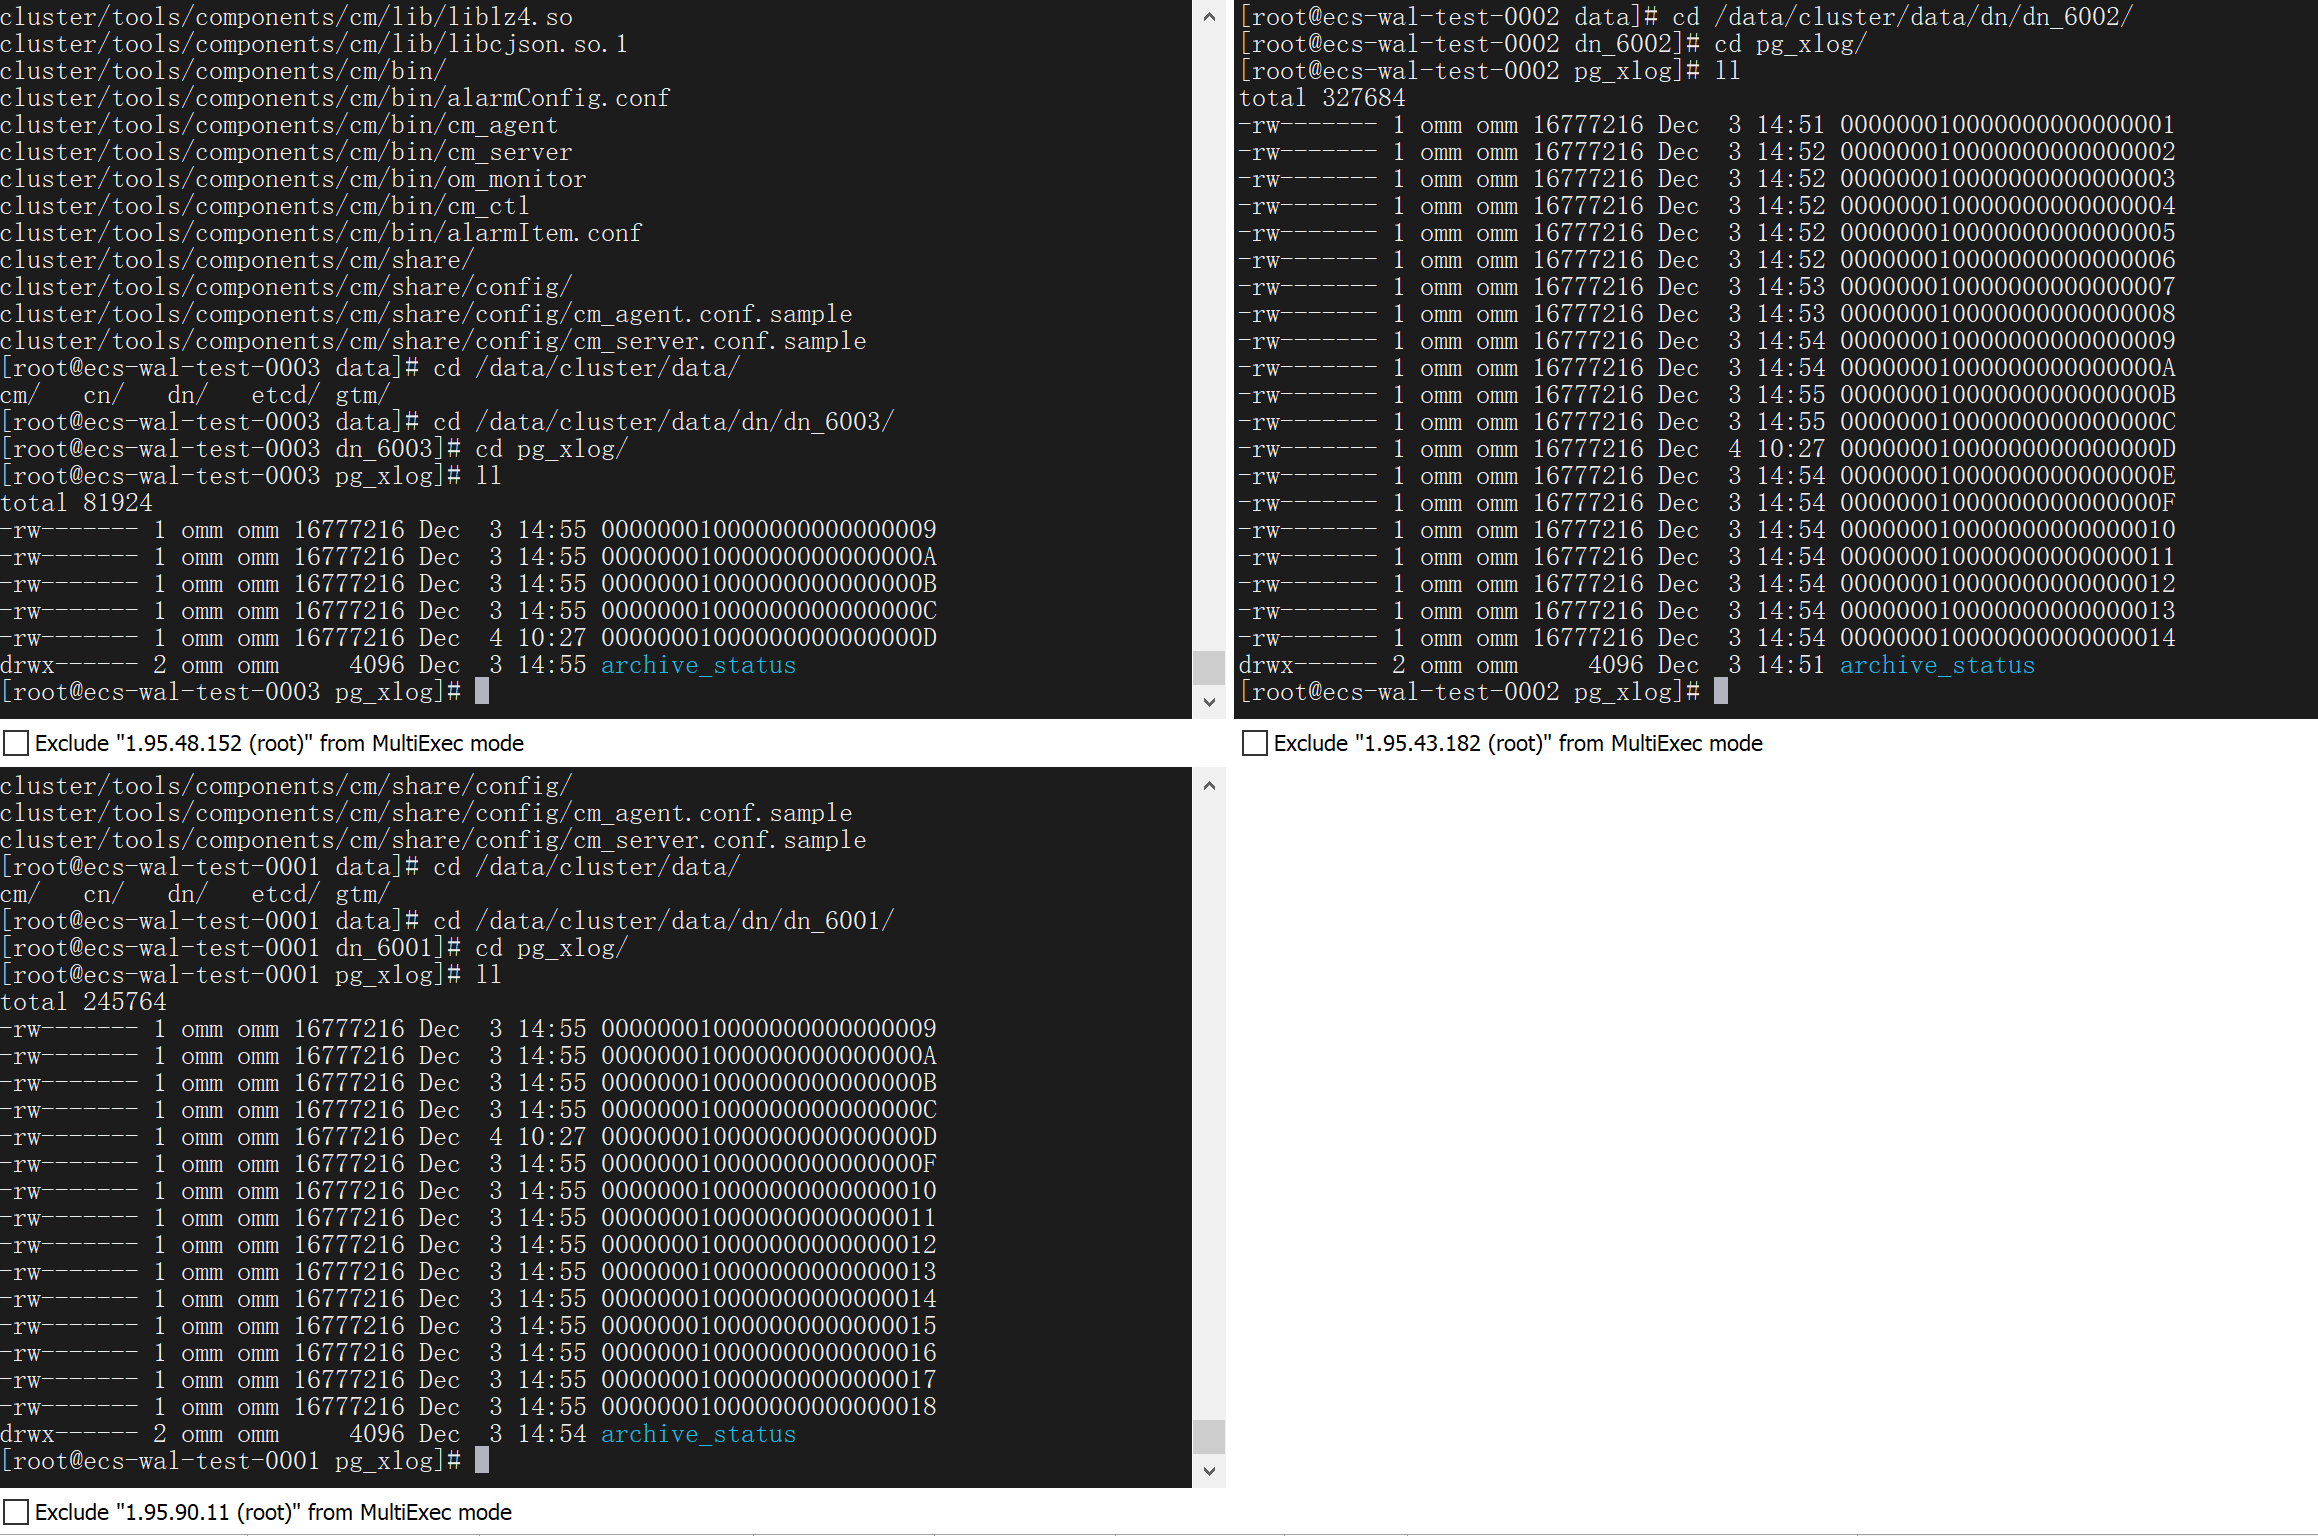Click archive_status in ecs-wal-test-0003 listing
The width and height of the screenshot is (2318, 1536).
tap(698, 666)
